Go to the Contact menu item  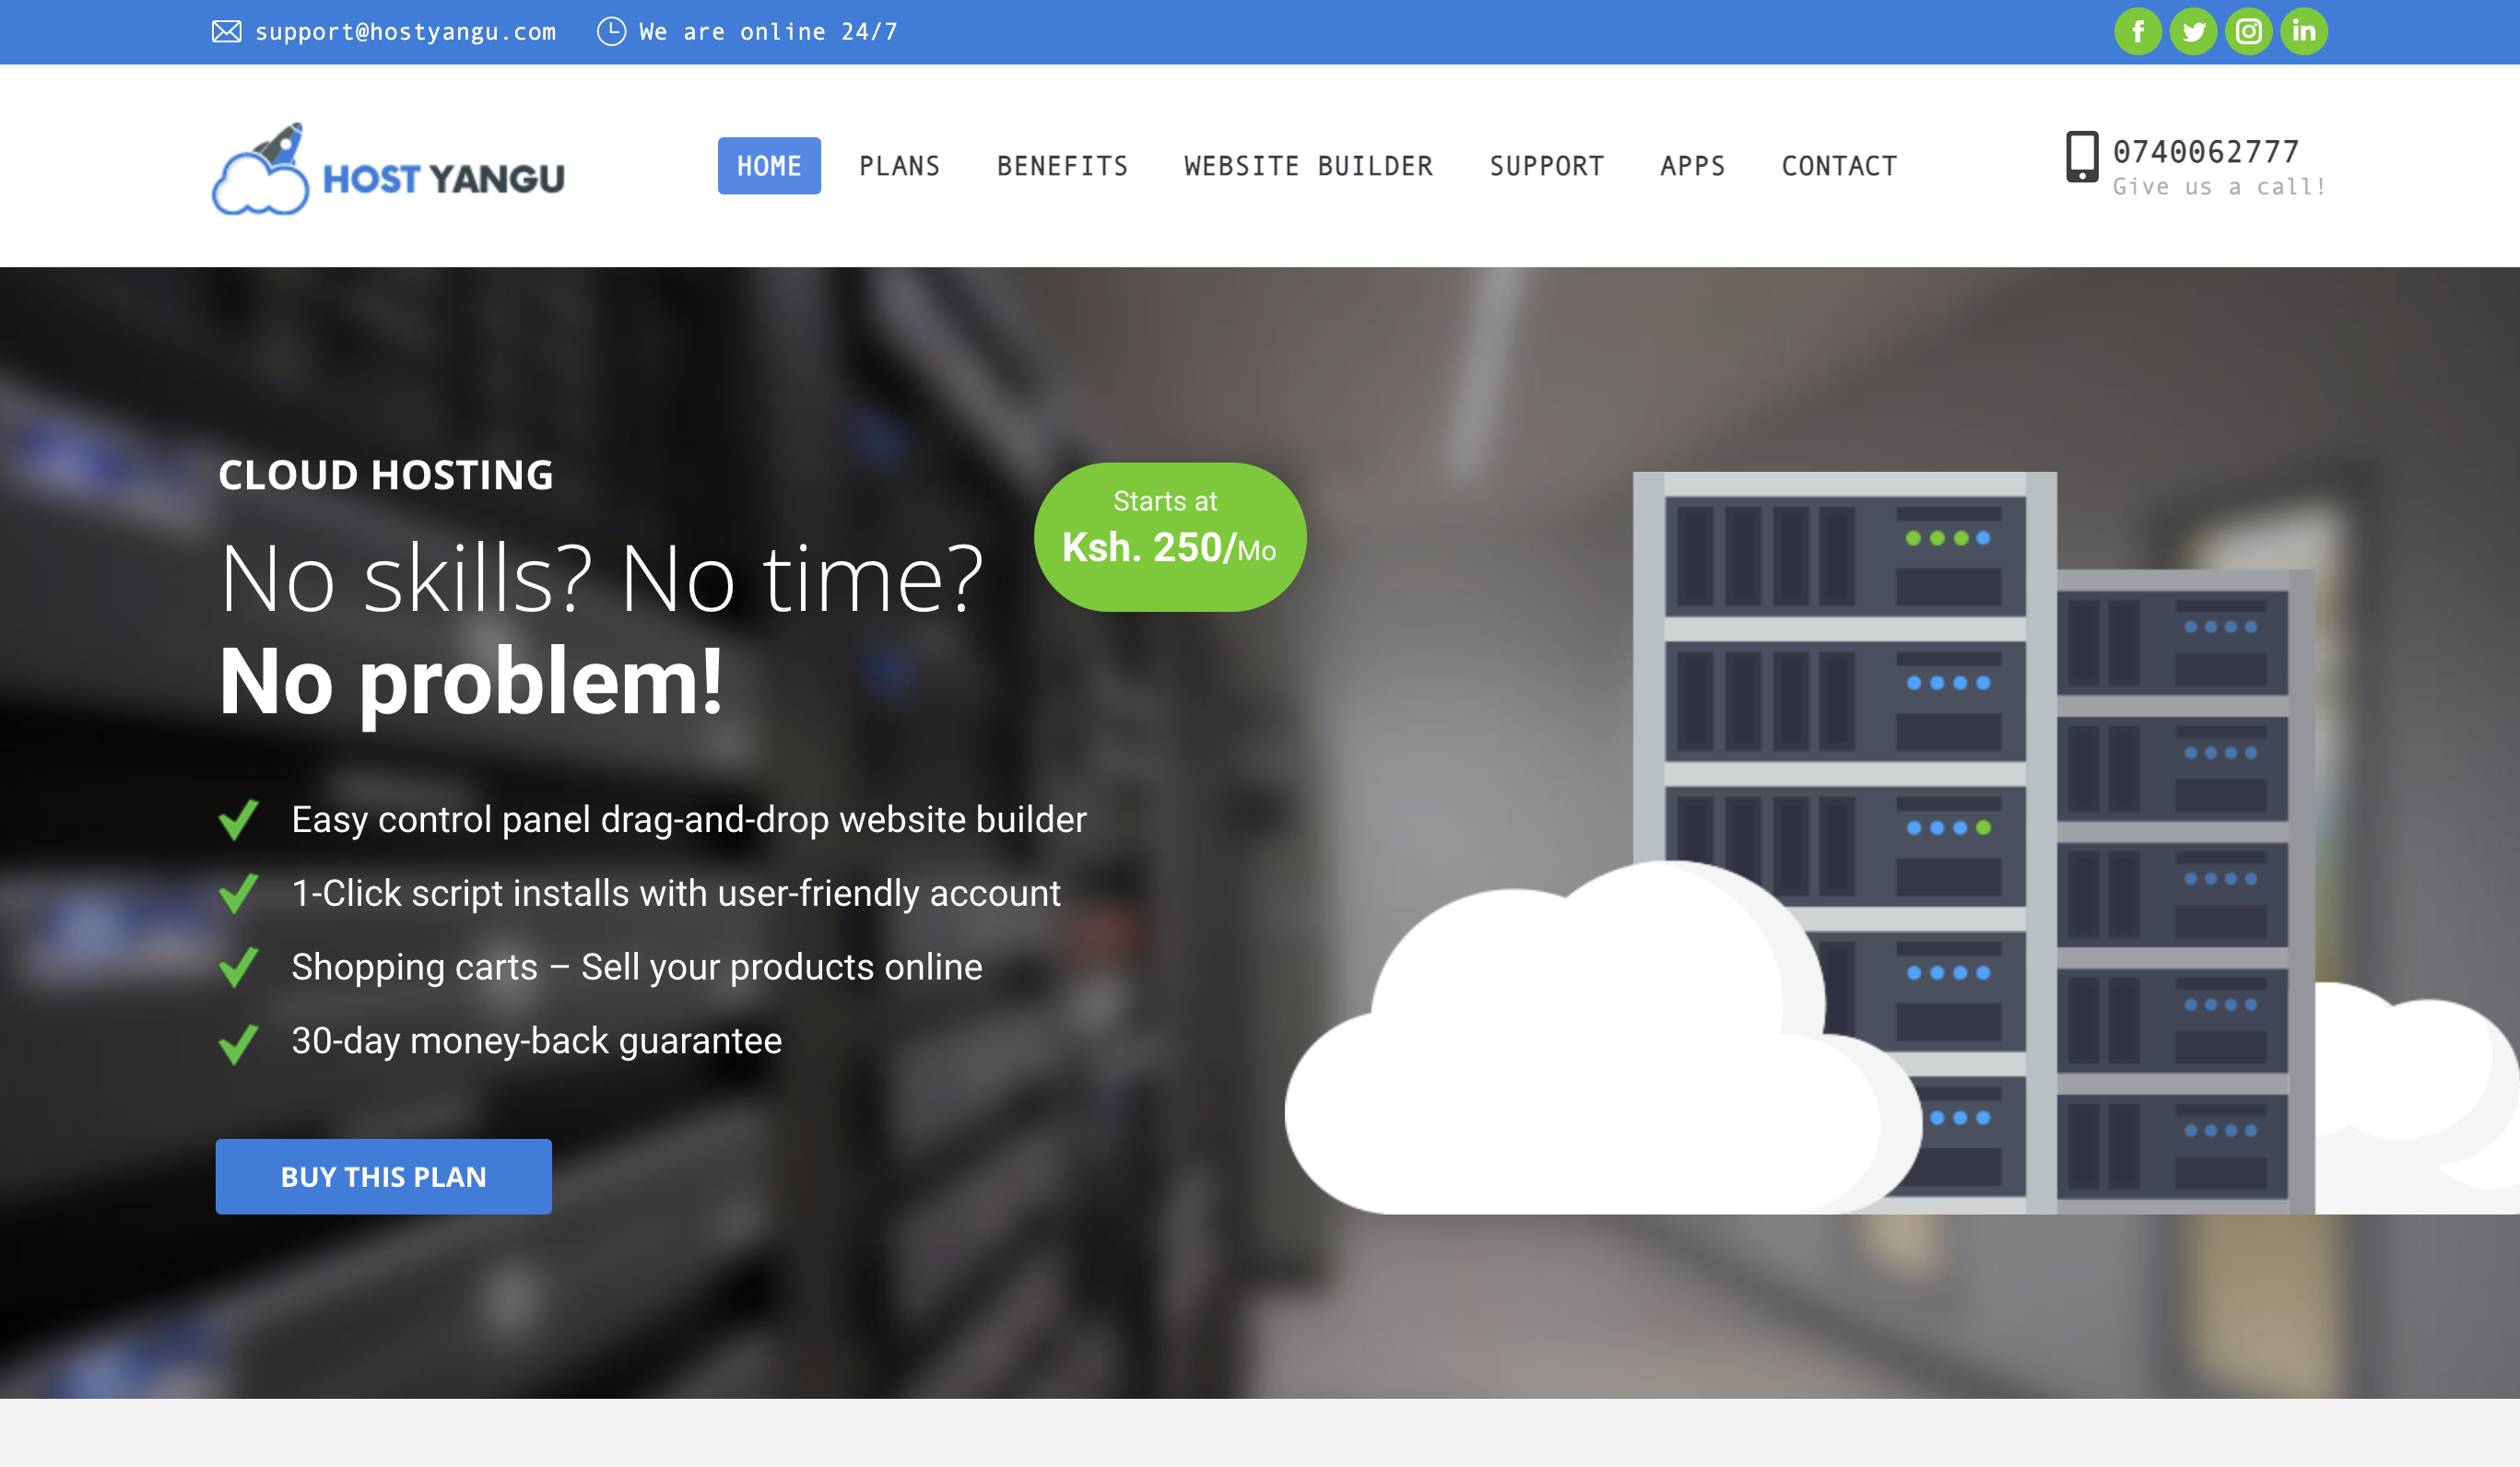click(1839, 166)
